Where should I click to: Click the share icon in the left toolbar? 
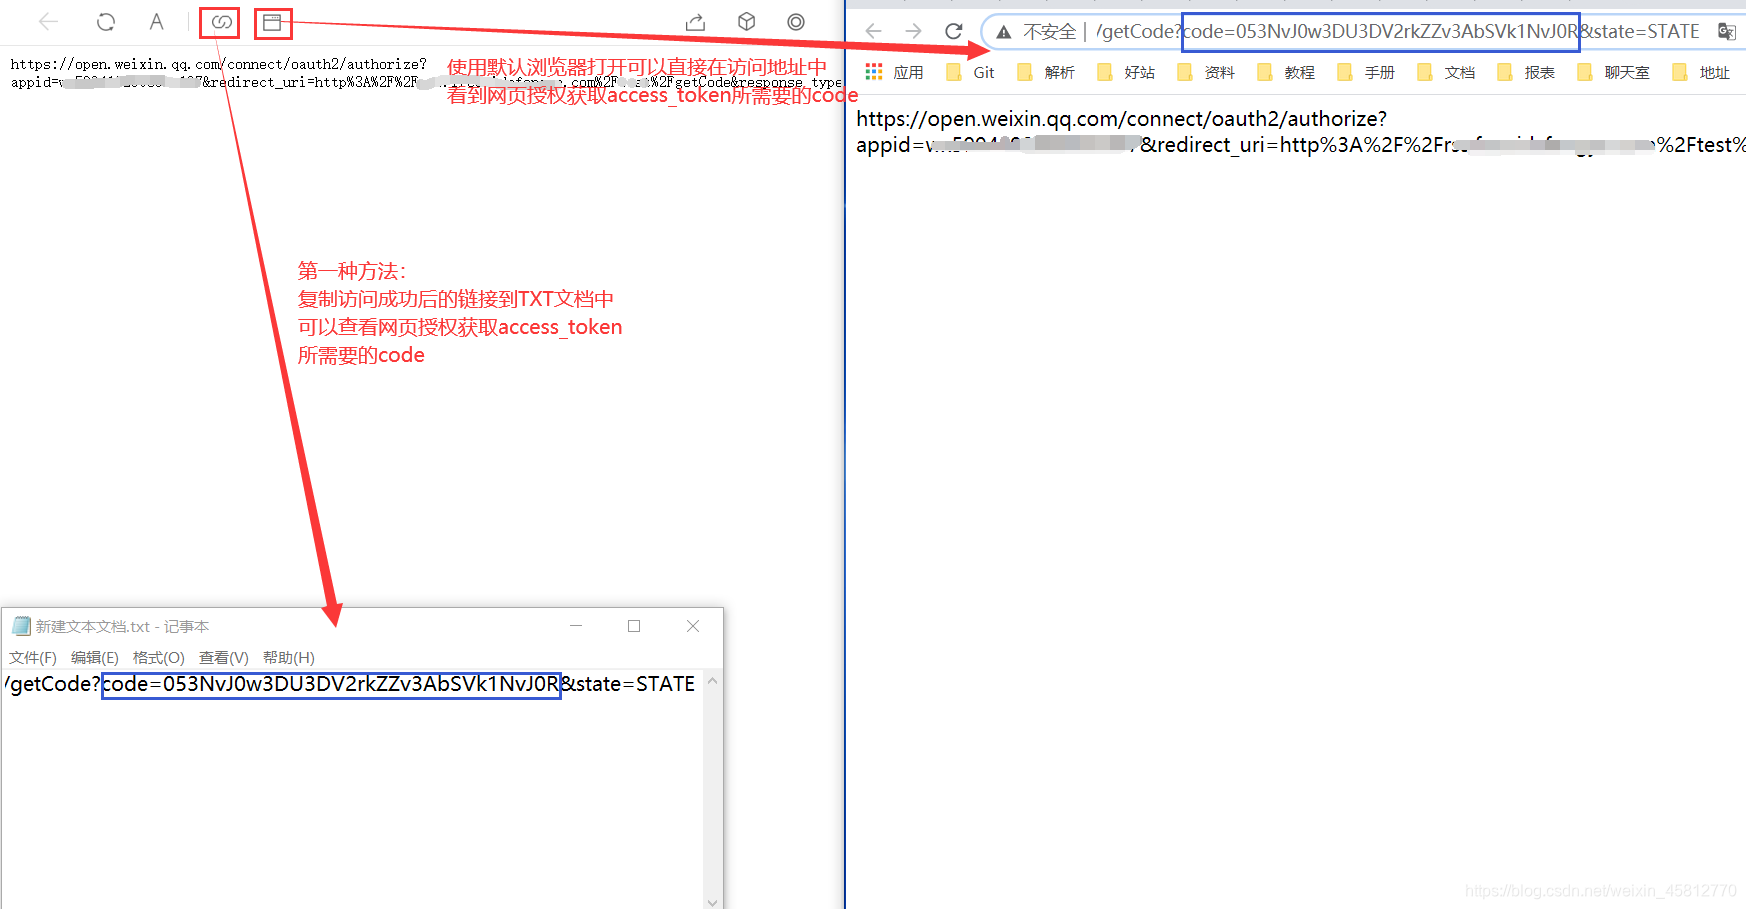tap(696, 21)
